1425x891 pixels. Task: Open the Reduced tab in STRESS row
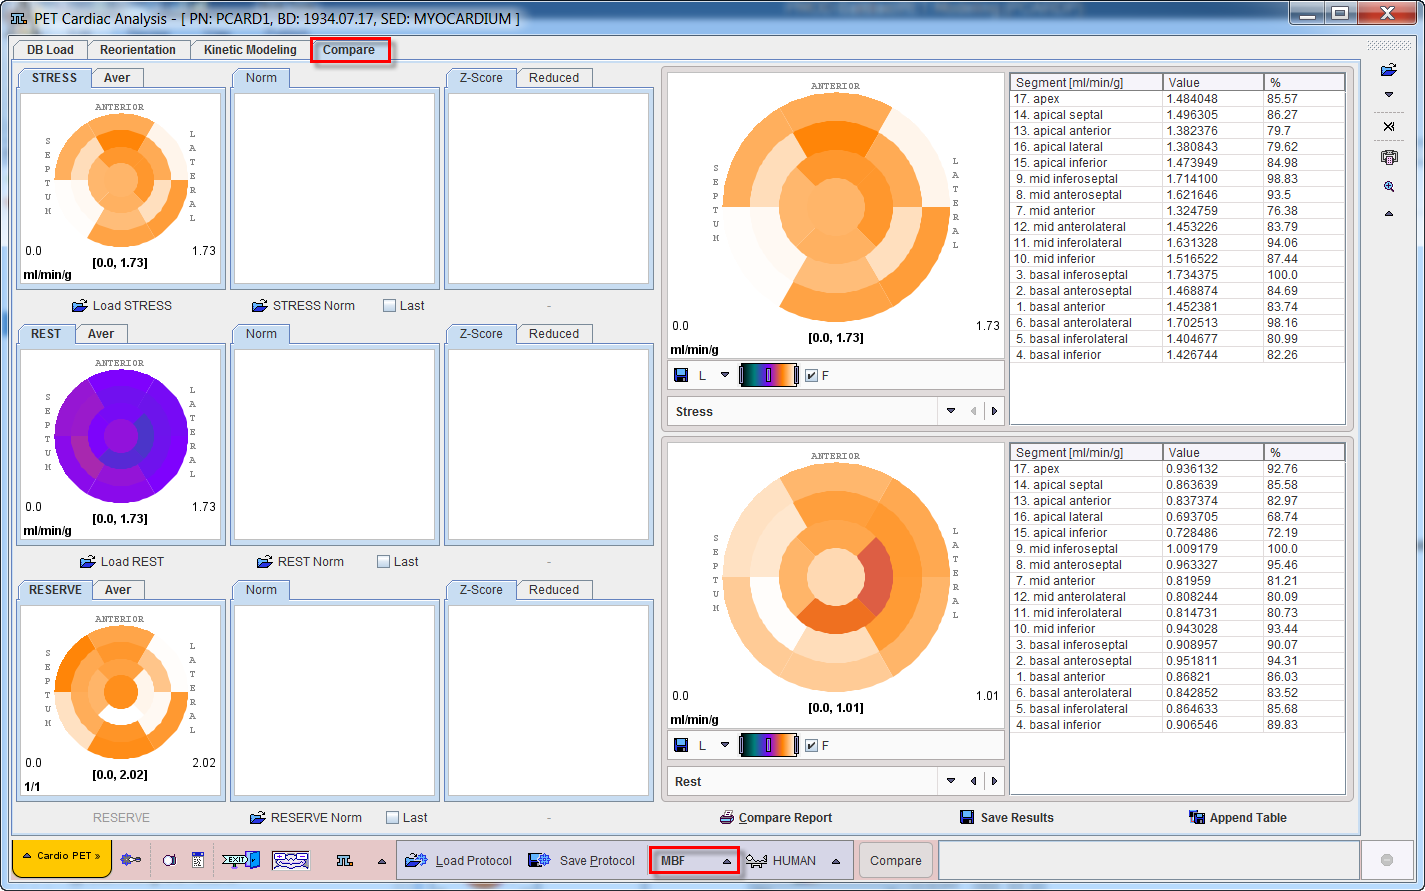pos(554,78)
